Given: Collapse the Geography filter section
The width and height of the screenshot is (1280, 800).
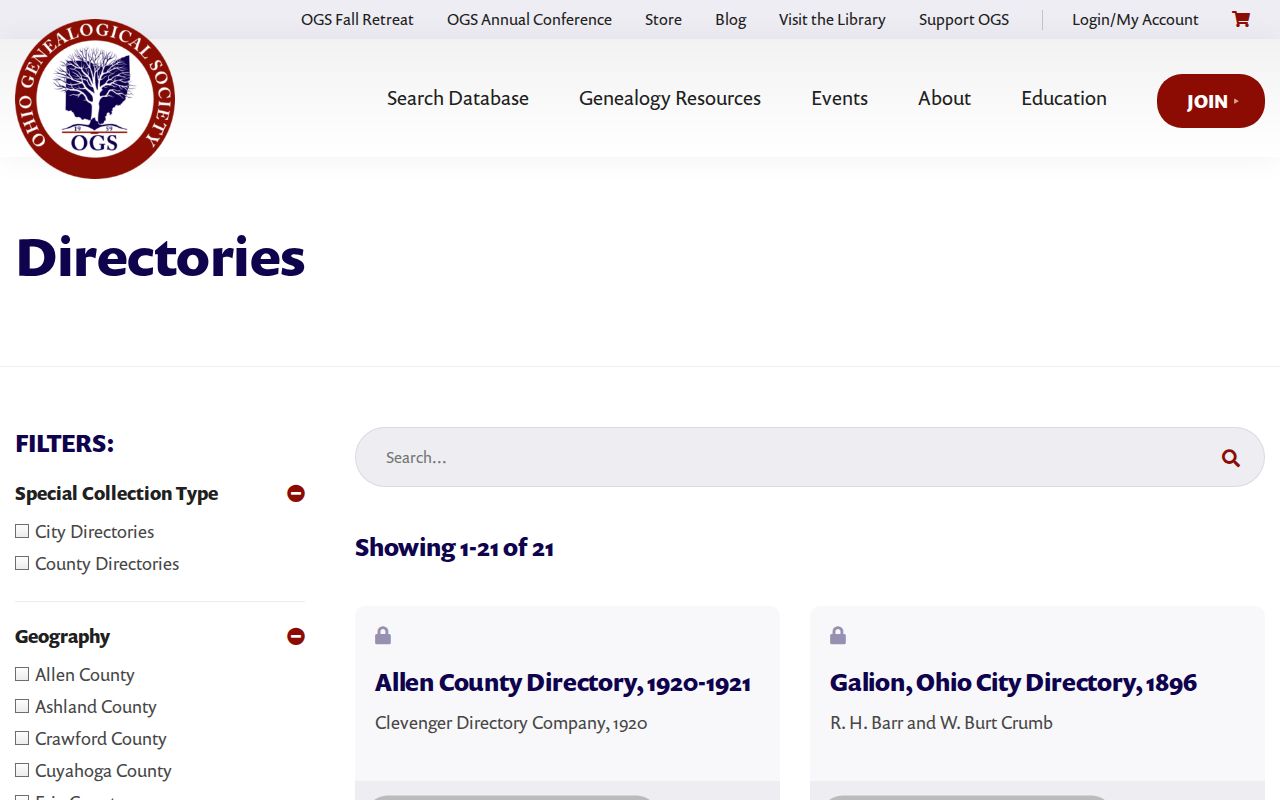Looking at the screenshot, I should click(296, 636).
